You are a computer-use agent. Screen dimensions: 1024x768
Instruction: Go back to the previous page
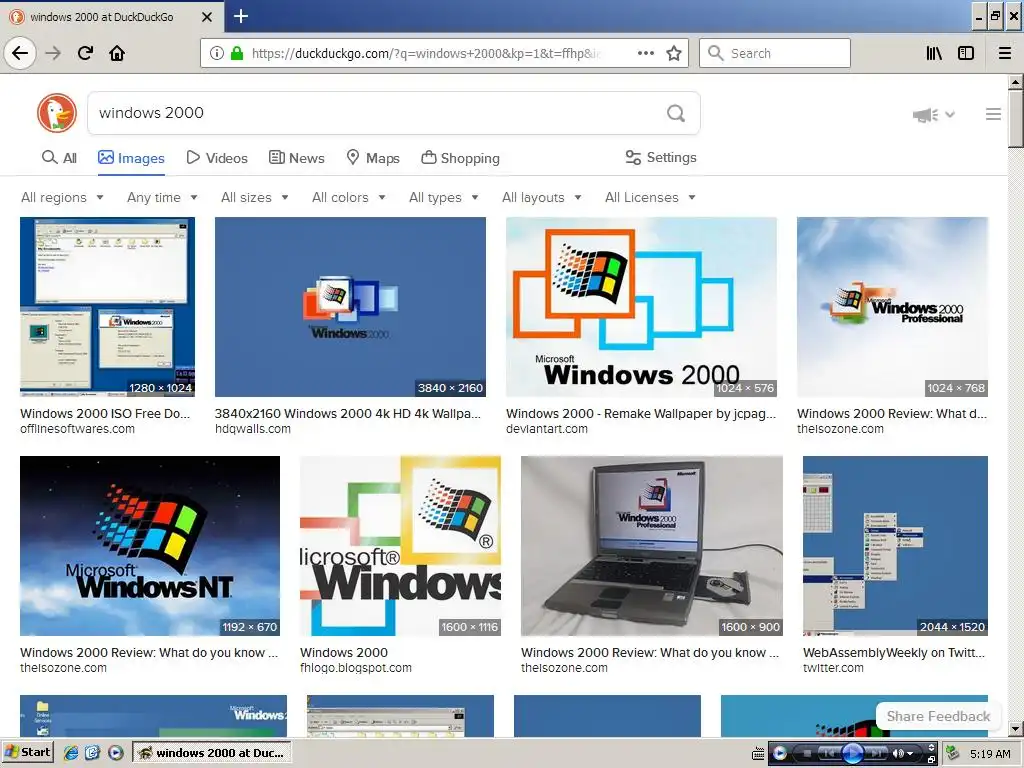(x=20, y=53)
